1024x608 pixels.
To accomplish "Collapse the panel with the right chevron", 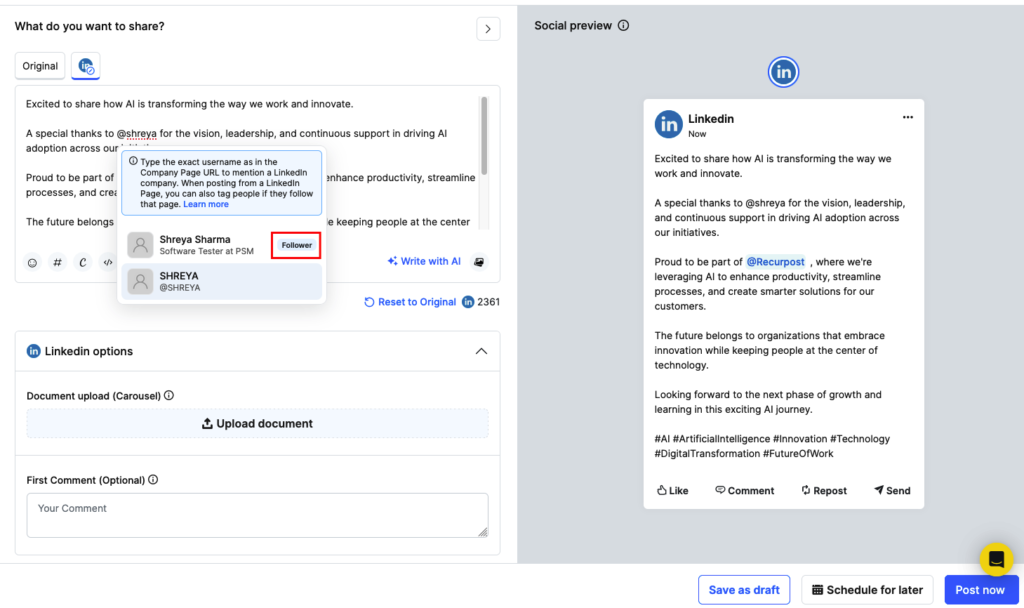I will pos(488,29).
